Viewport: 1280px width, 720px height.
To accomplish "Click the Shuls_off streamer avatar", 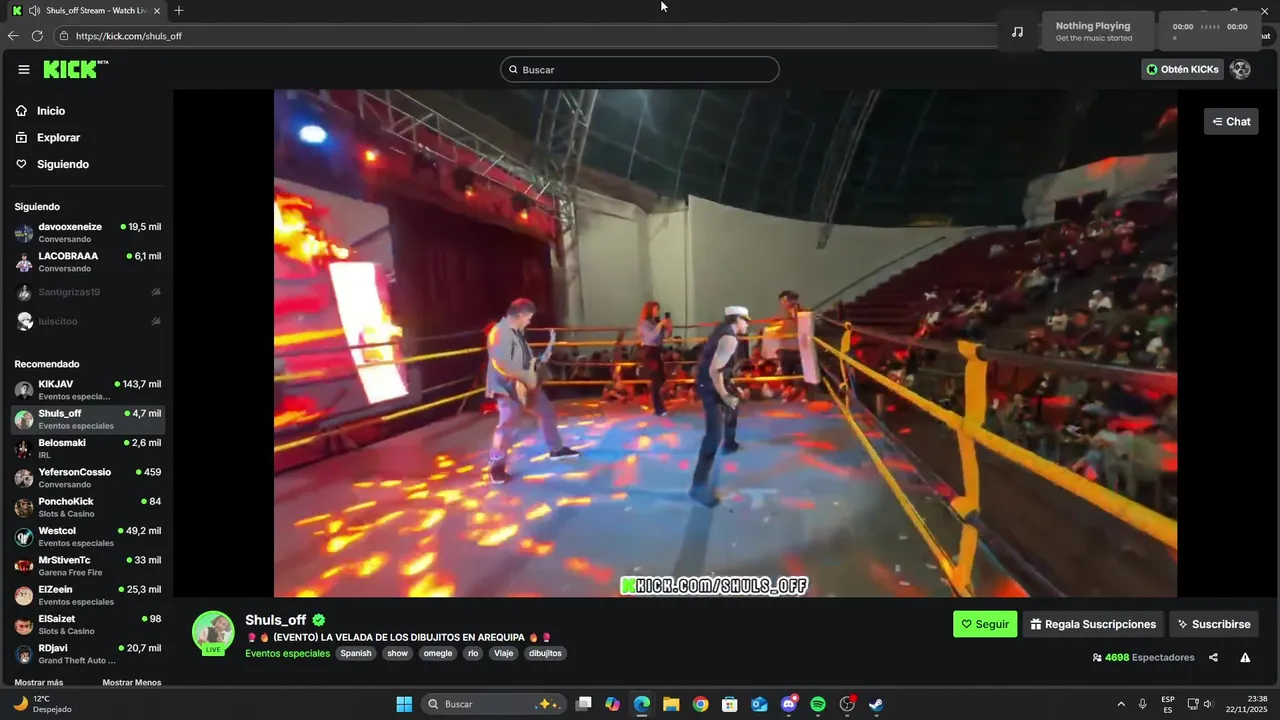I will [x=213, y=632].
